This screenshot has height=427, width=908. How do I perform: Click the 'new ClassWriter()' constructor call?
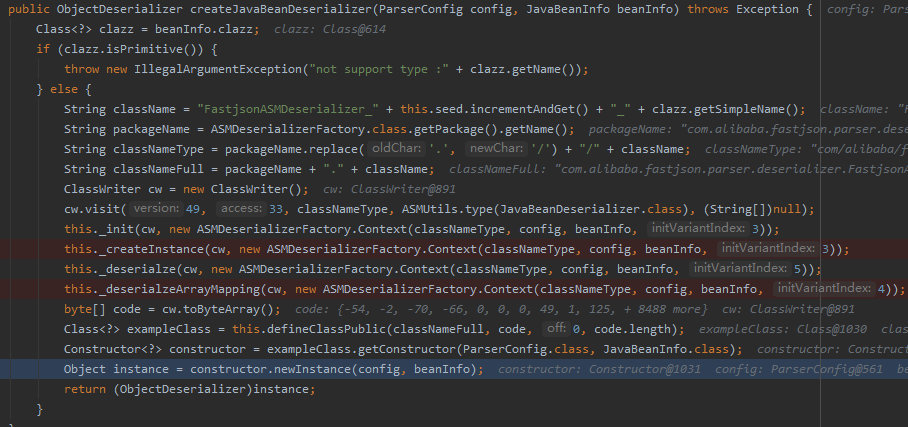[241, 189]
